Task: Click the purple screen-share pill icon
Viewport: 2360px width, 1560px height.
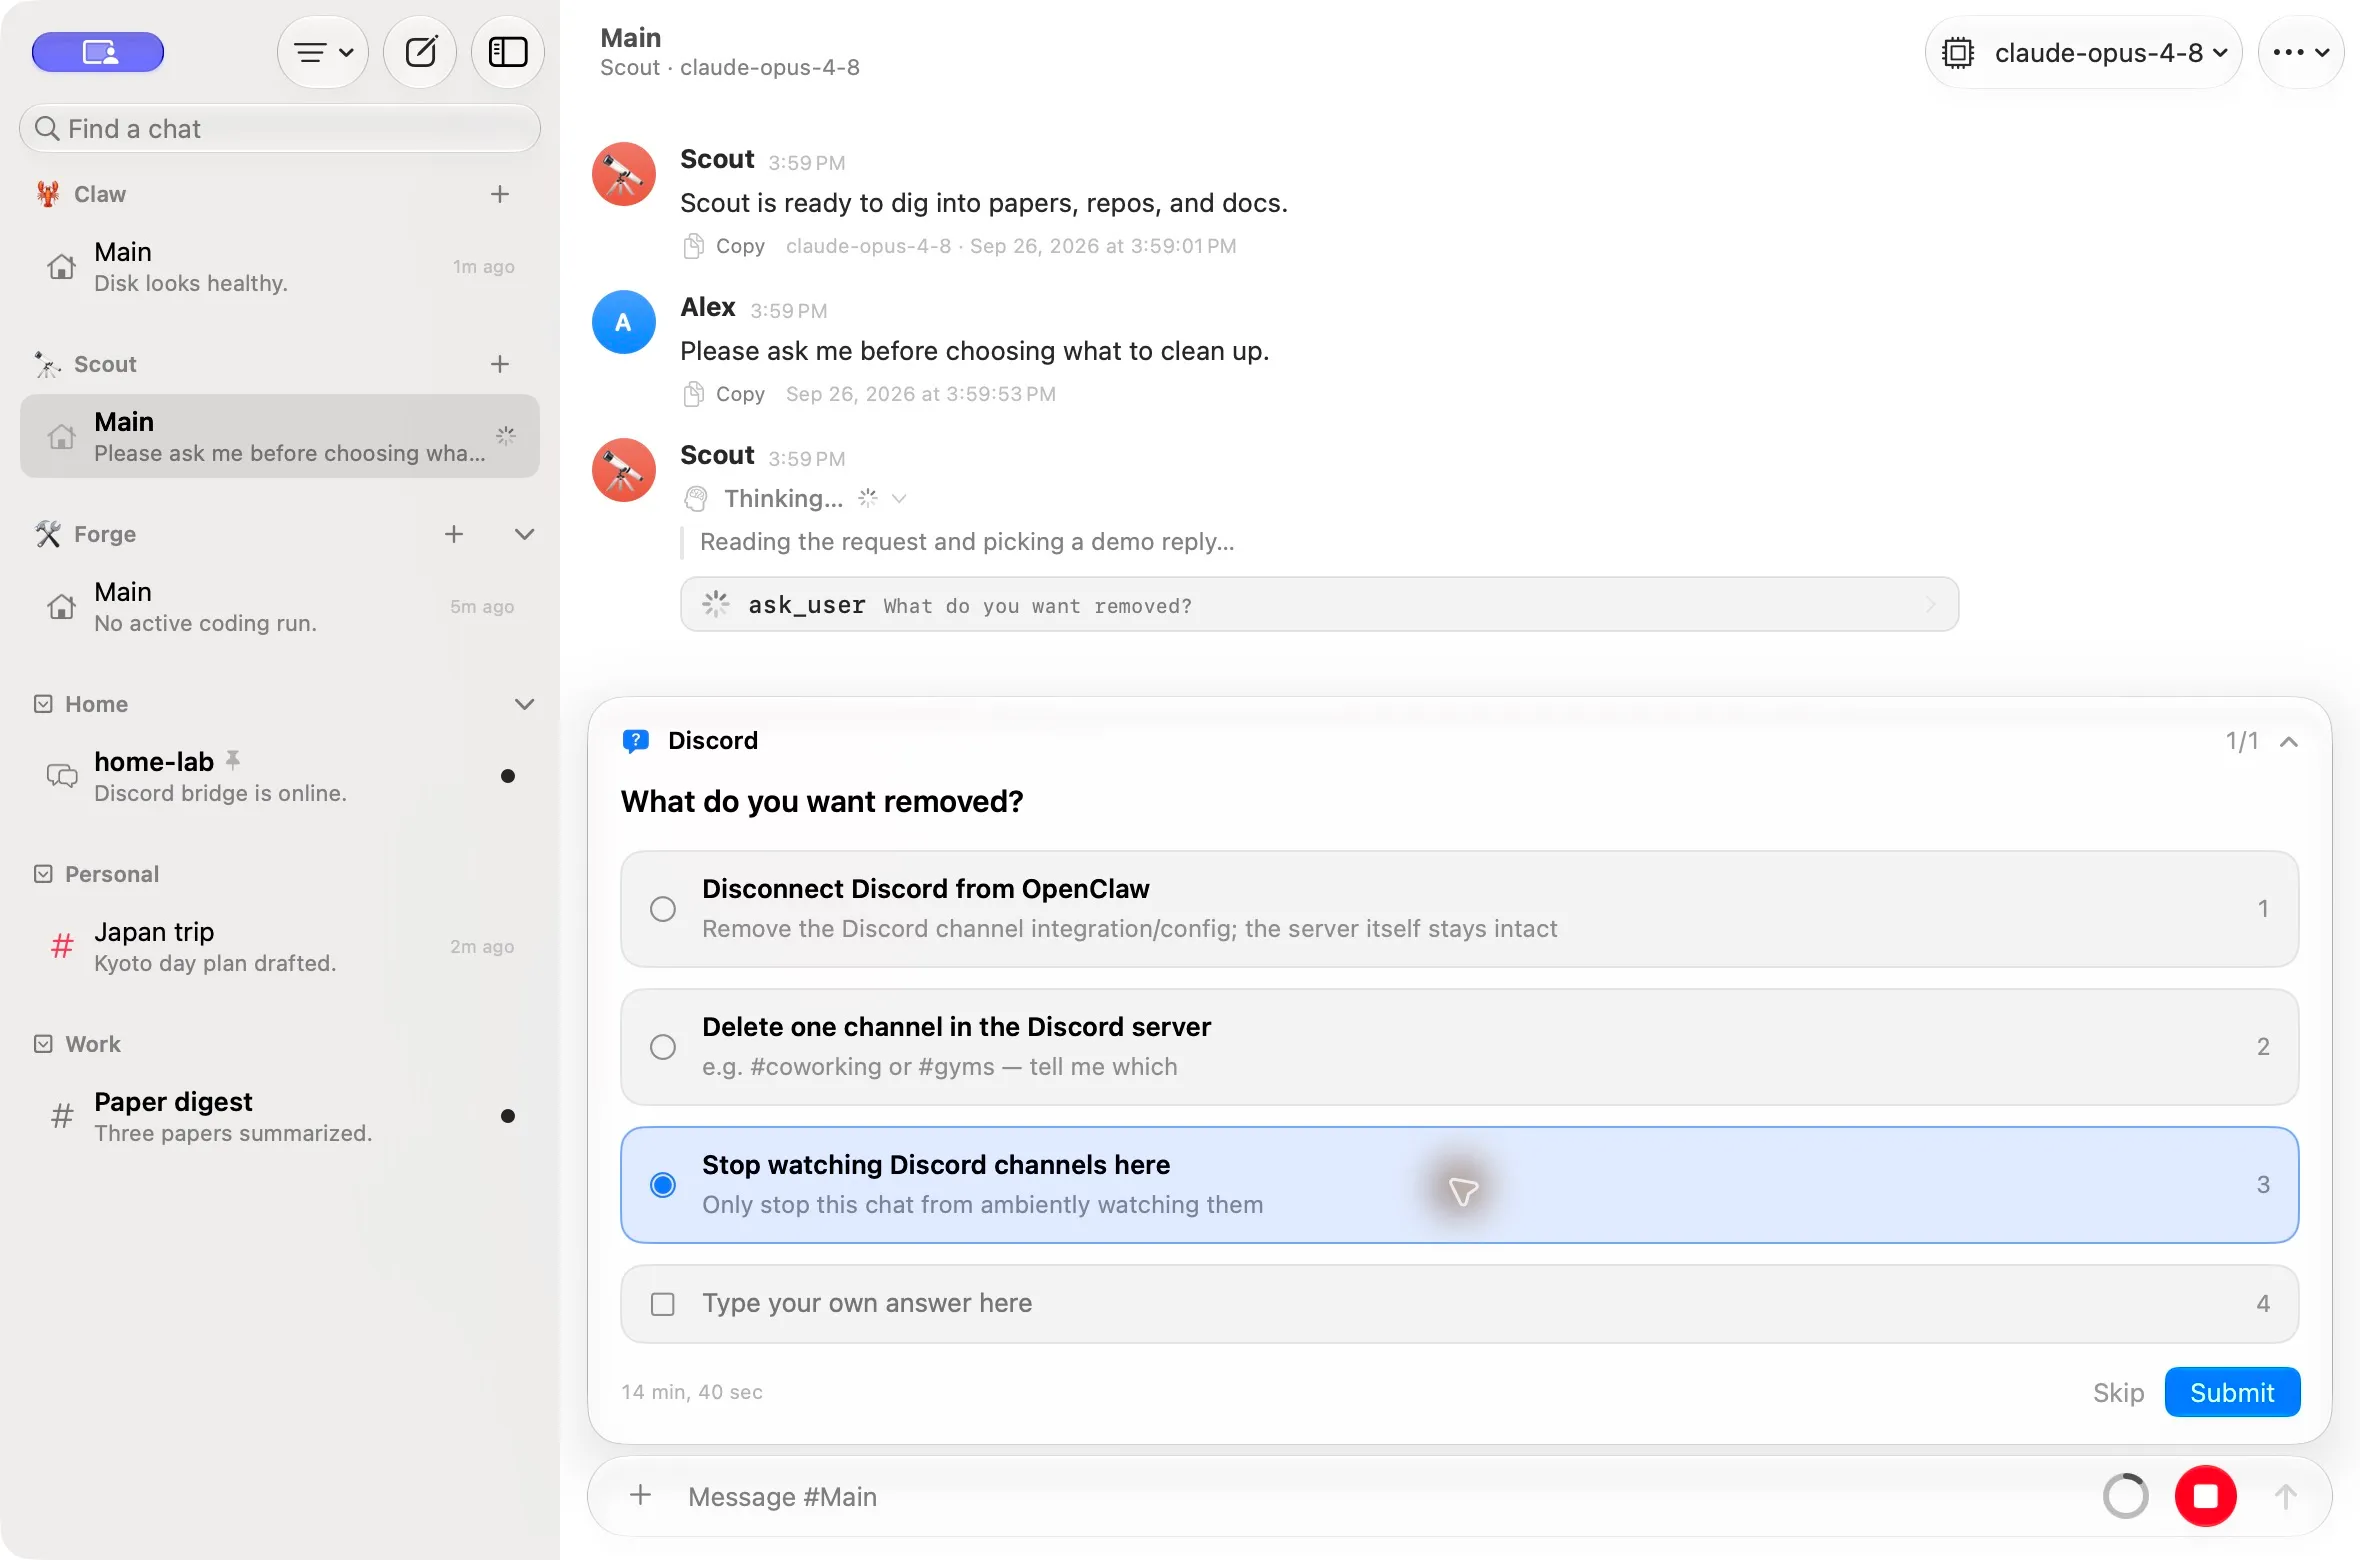Action: (98, 52)
